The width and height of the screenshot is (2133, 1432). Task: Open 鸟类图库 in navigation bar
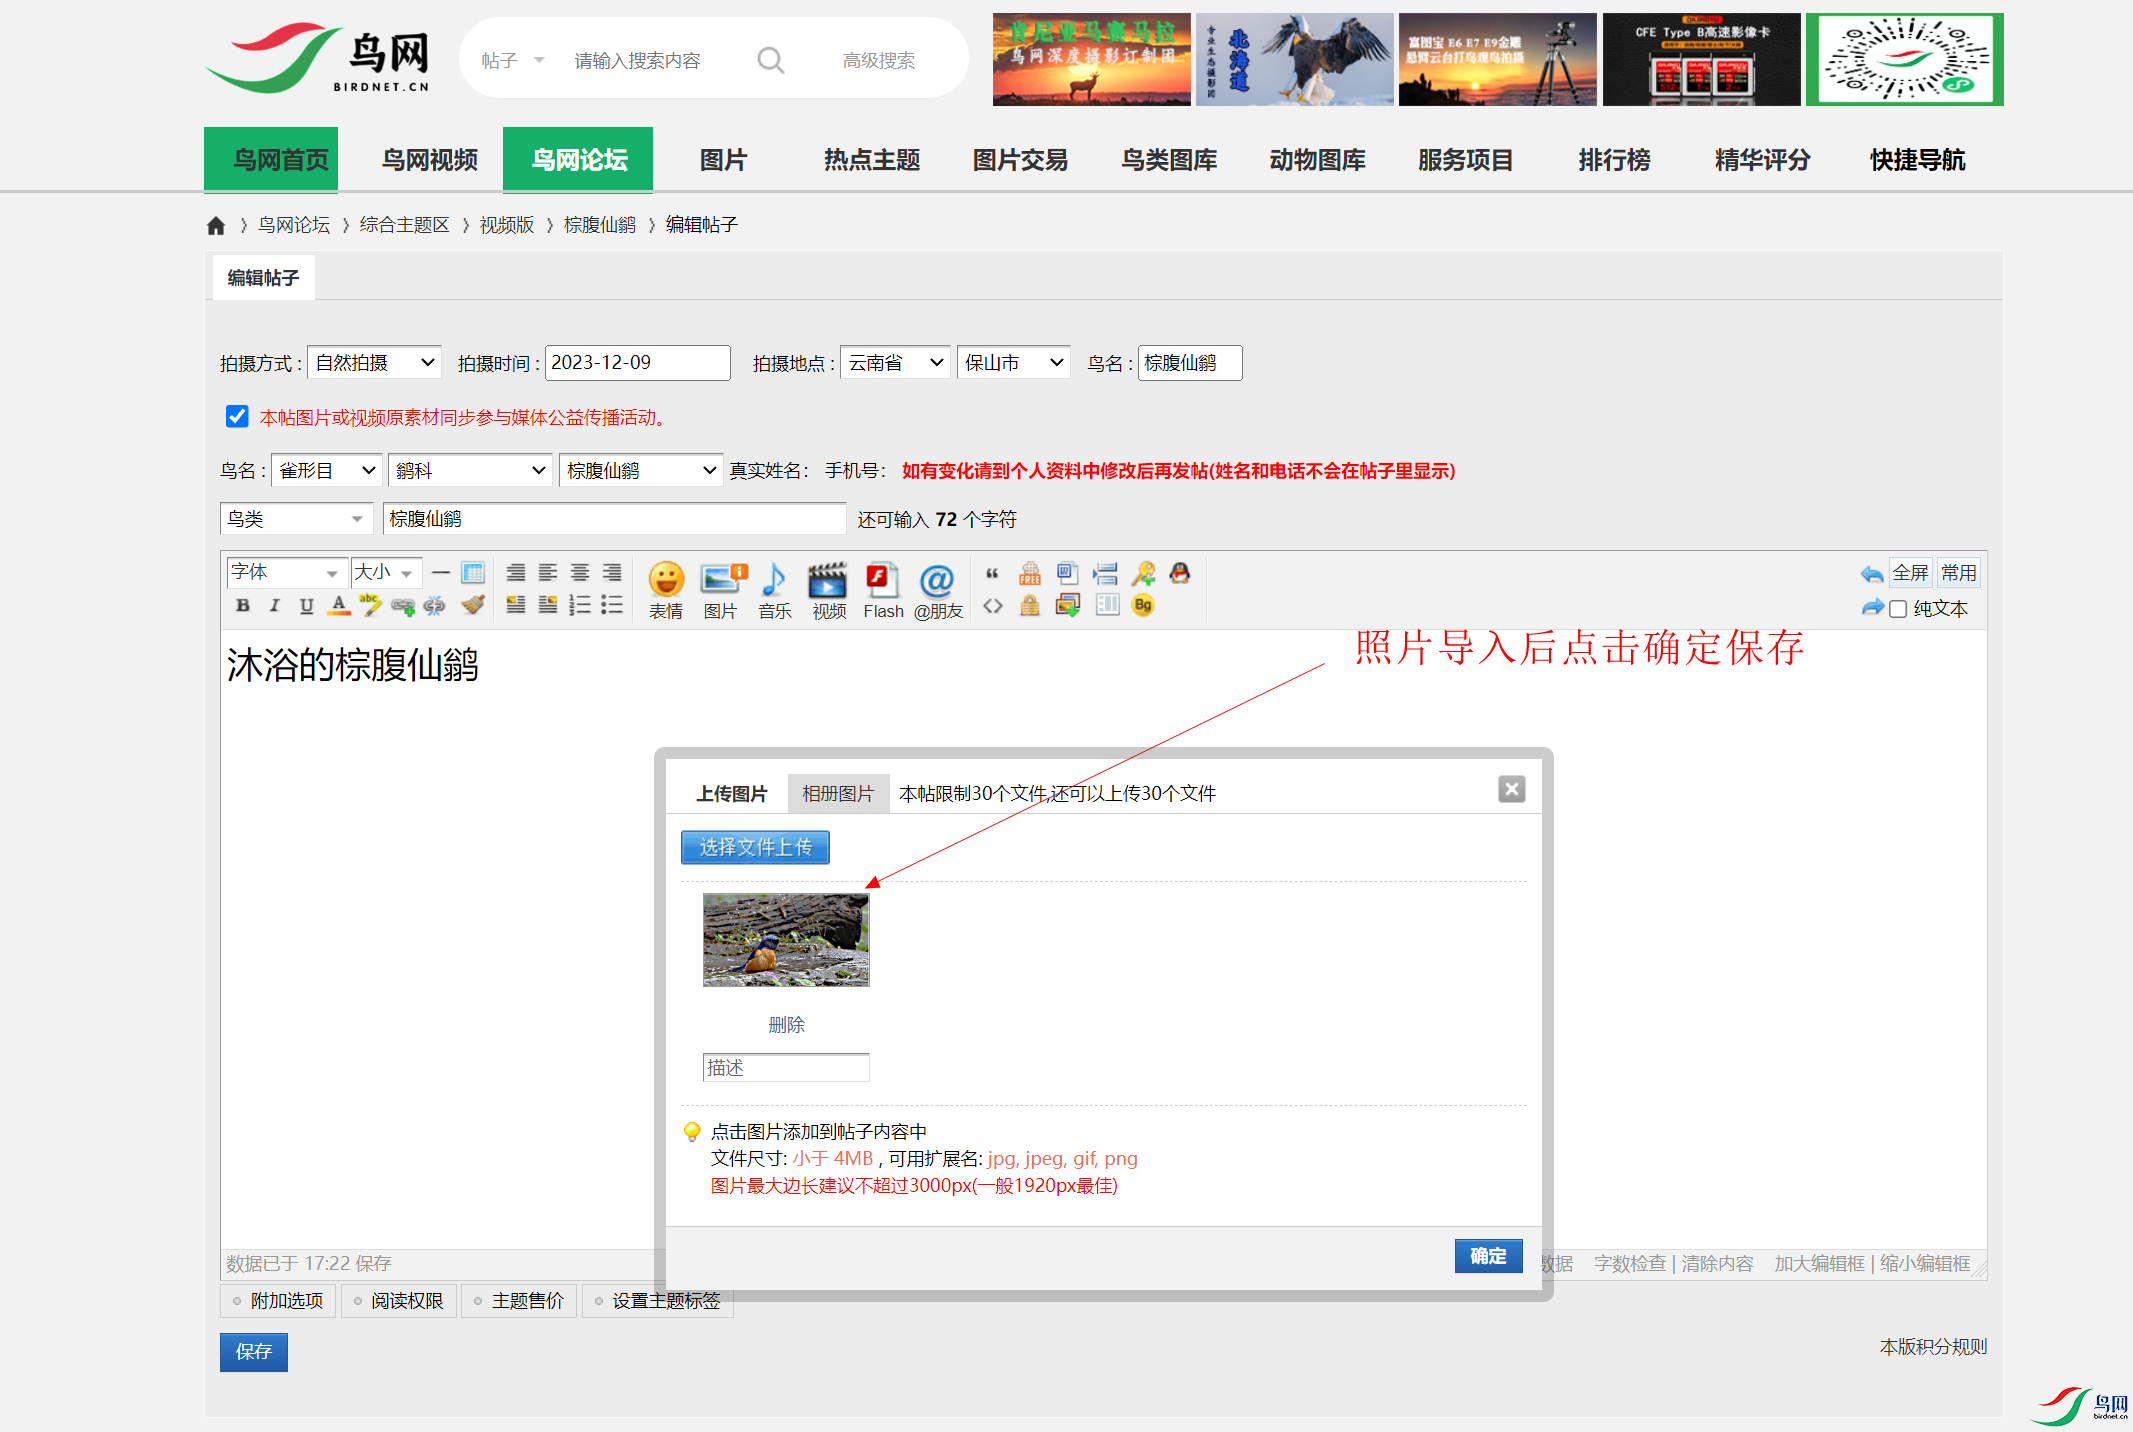(x=1168, y=160)
